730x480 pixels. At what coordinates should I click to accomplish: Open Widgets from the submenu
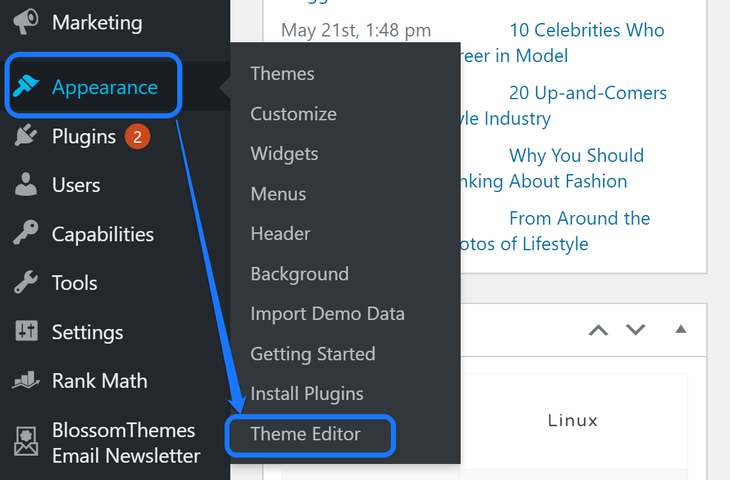(x=284, y=154)
